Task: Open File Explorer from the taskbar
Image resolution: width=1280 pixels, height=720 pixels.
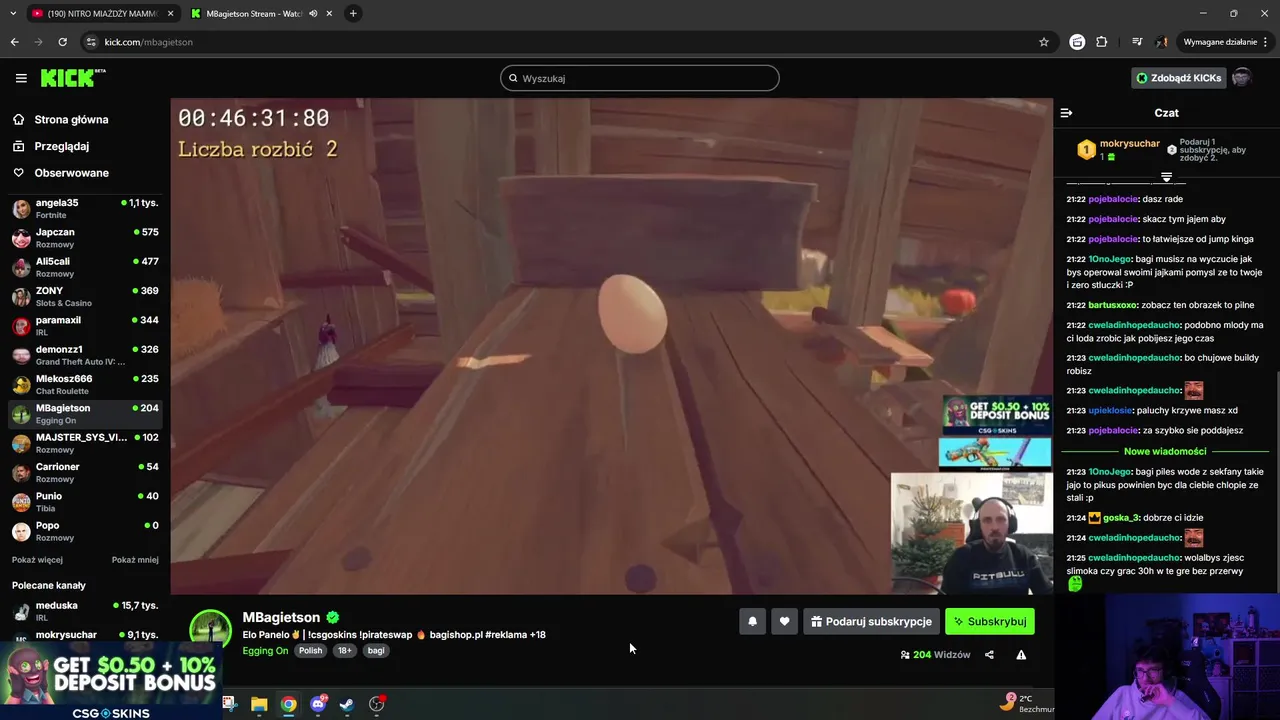Action: click(x=259, y=704)
